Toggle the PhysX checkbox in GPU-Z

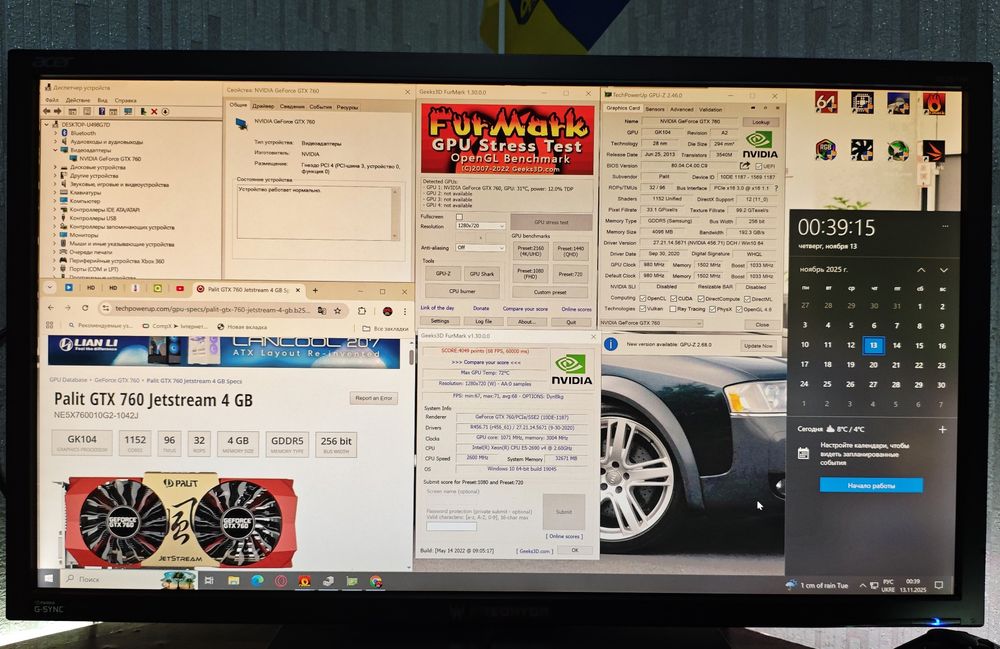tap(712, 309)
